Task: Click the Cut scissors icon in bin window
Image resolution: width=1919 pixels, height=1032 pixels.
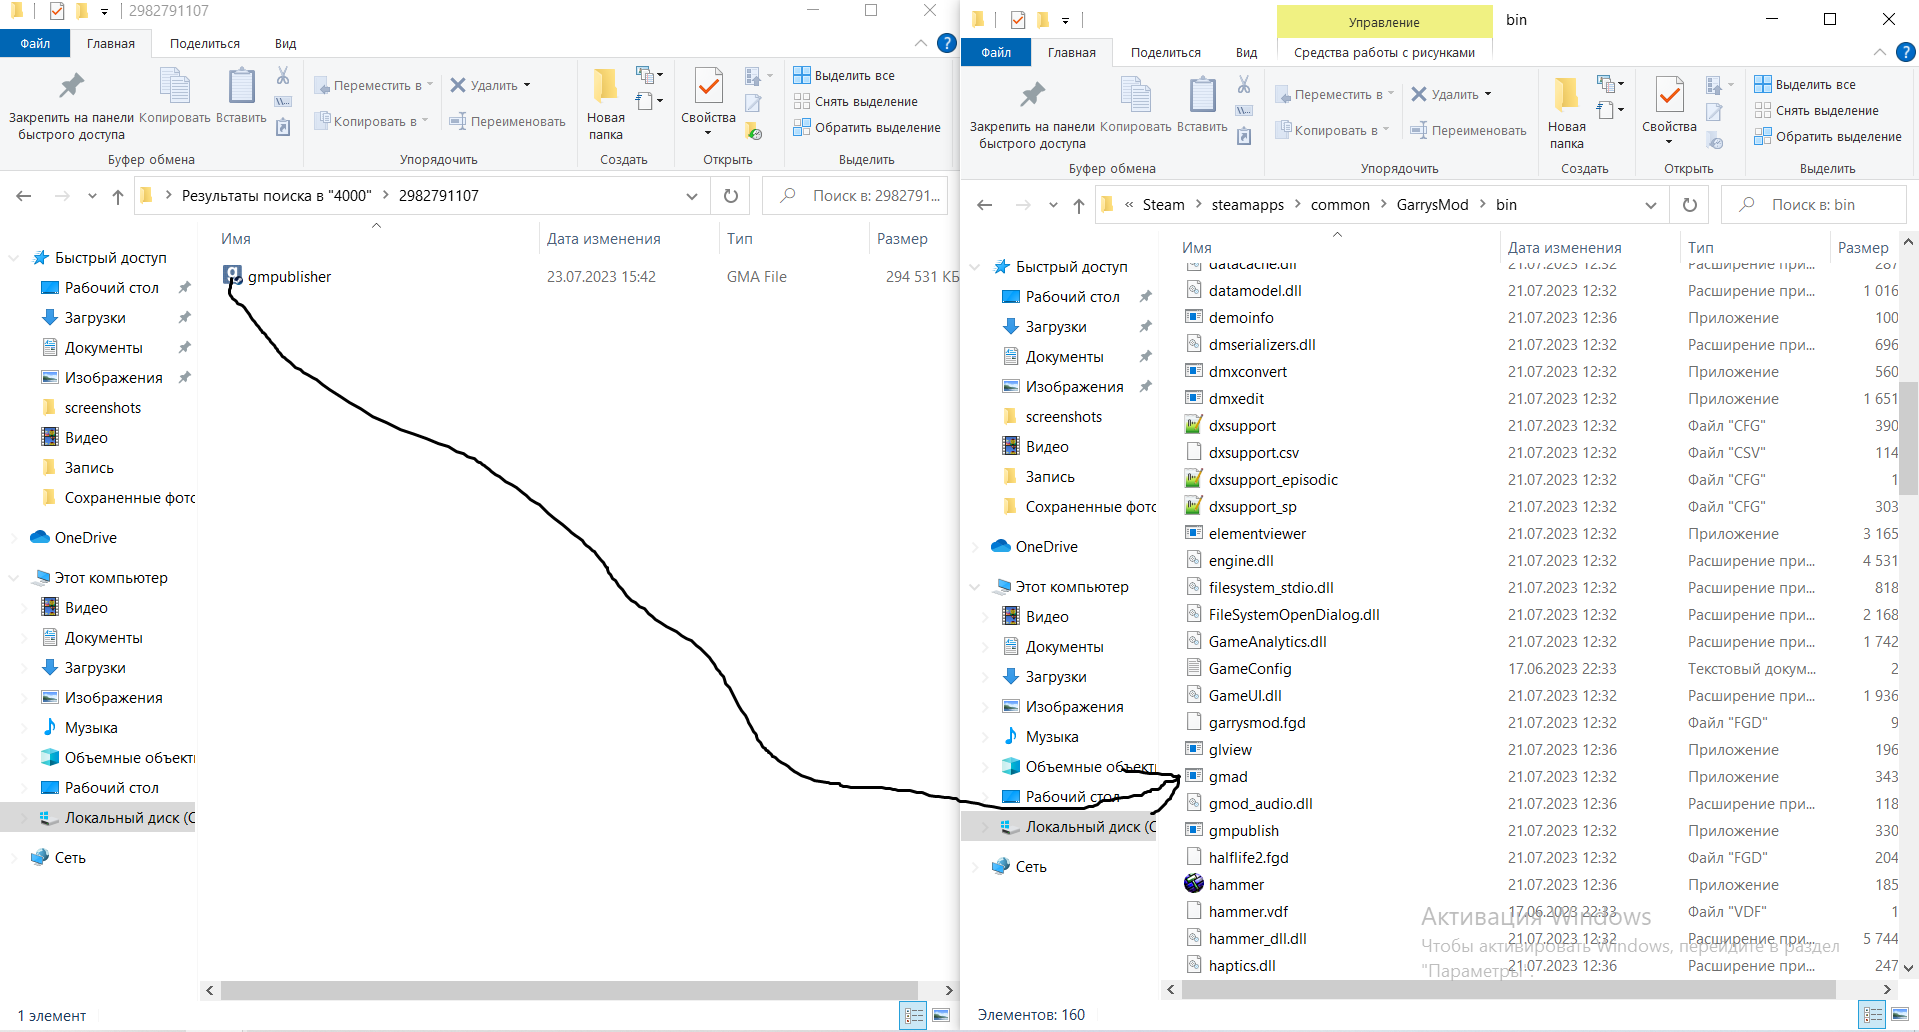Action: (1244, 85)
